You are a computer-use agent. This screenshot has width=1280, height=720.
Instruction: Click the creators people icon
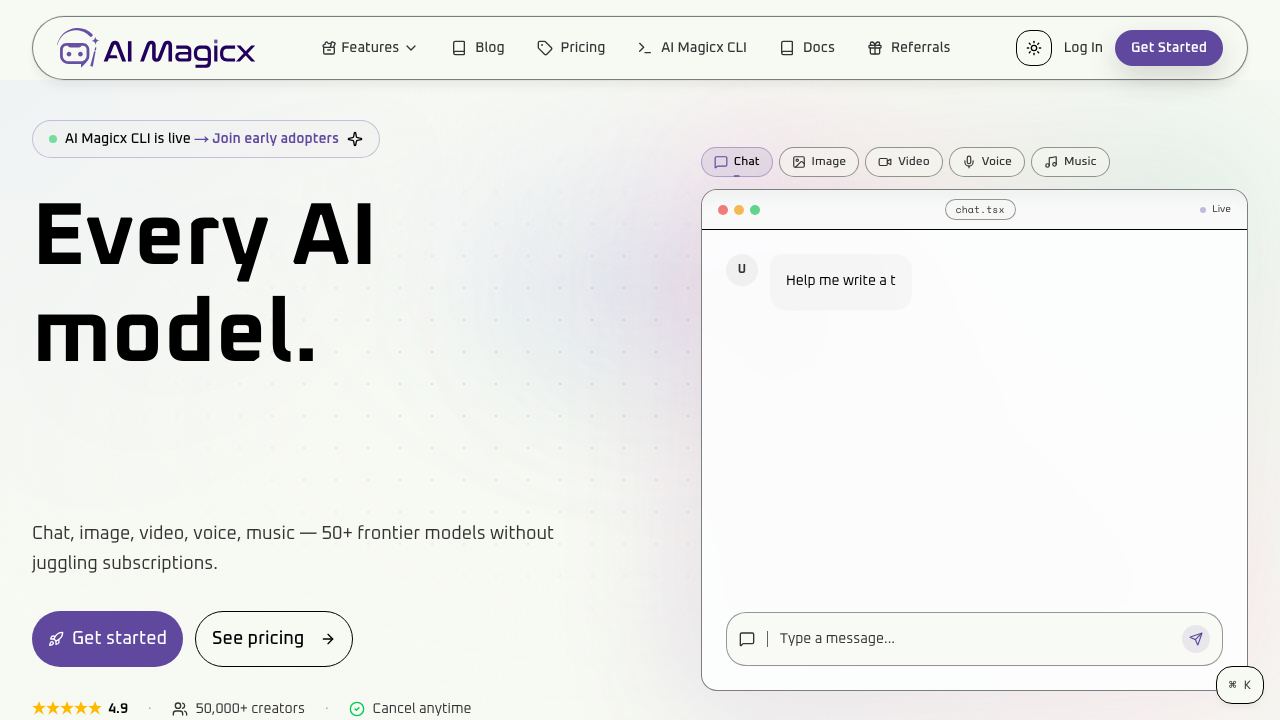tap(180, 709)
